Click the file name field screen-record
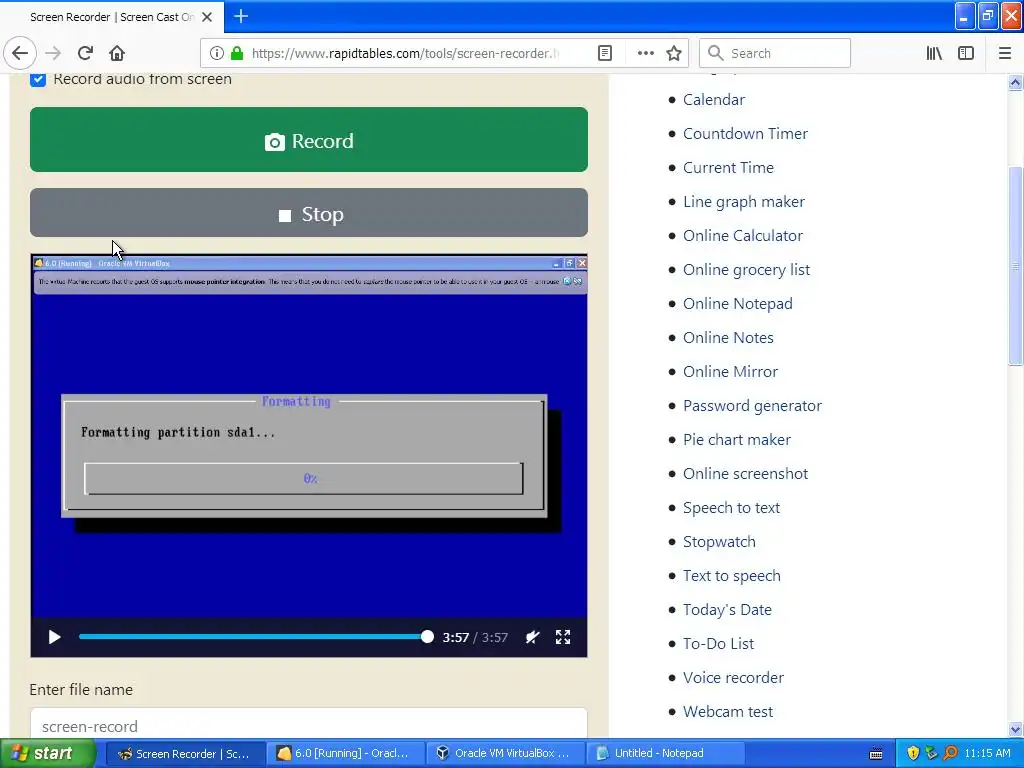Viewport: 1024px width, 768px height. [x=309, y=724]
